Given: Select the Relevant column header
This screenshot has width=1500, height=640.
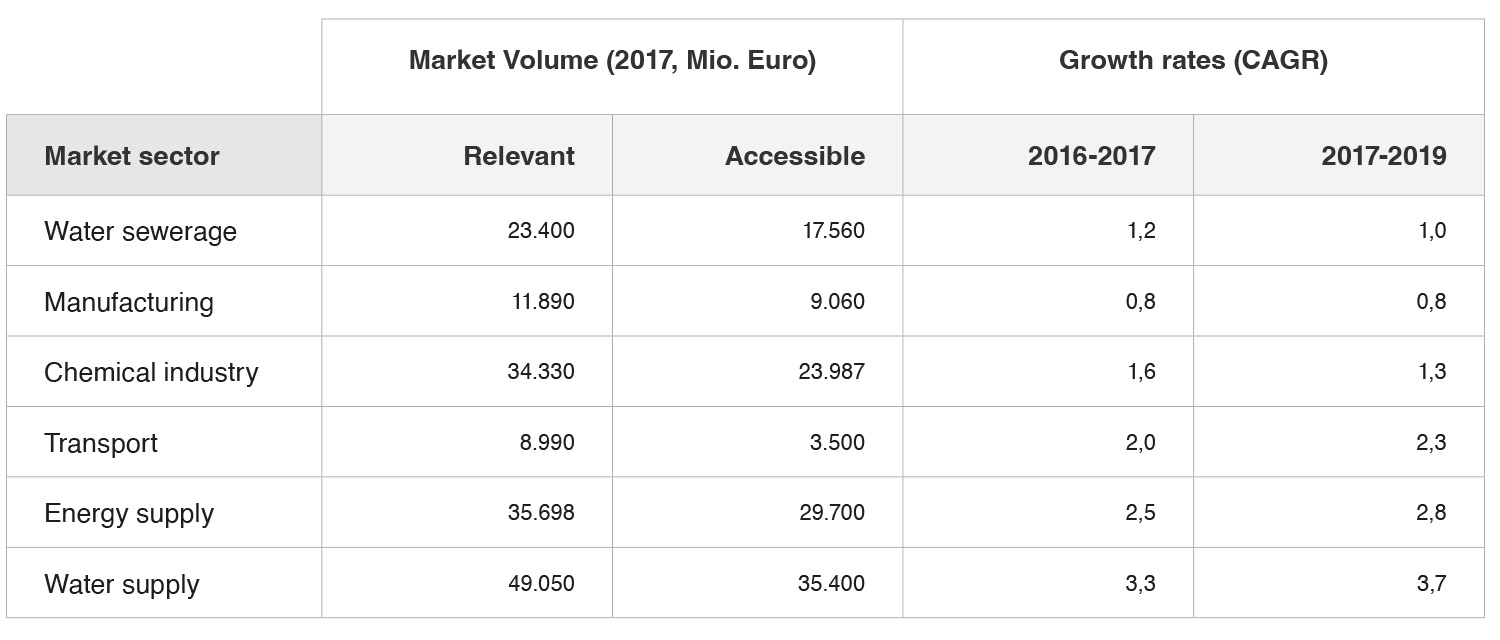Looking at the screenshot, I should [519, 156].
